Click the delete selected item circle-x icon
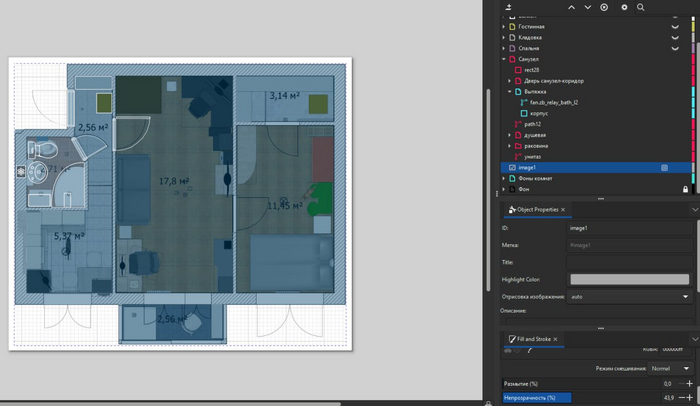Screen dimensions: 700x406 (x=604, y=7)
